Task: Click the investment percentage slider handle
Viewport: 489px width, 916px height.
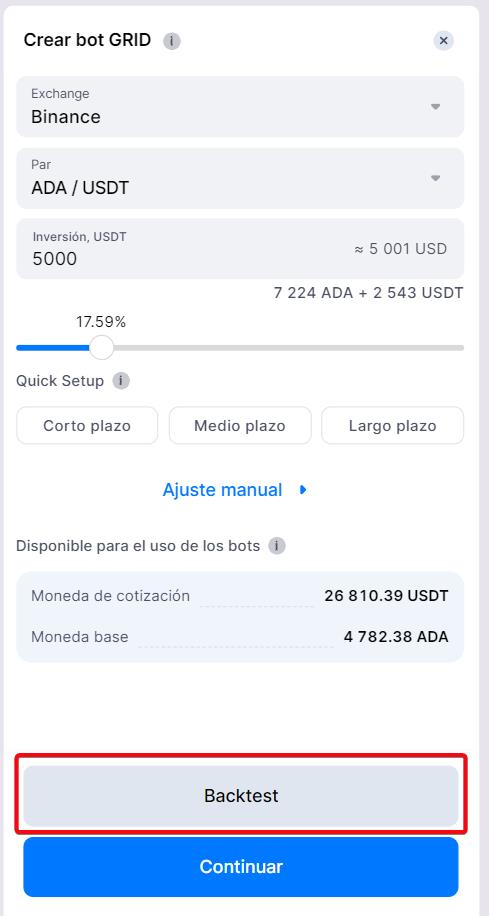Action: point(102,348)
